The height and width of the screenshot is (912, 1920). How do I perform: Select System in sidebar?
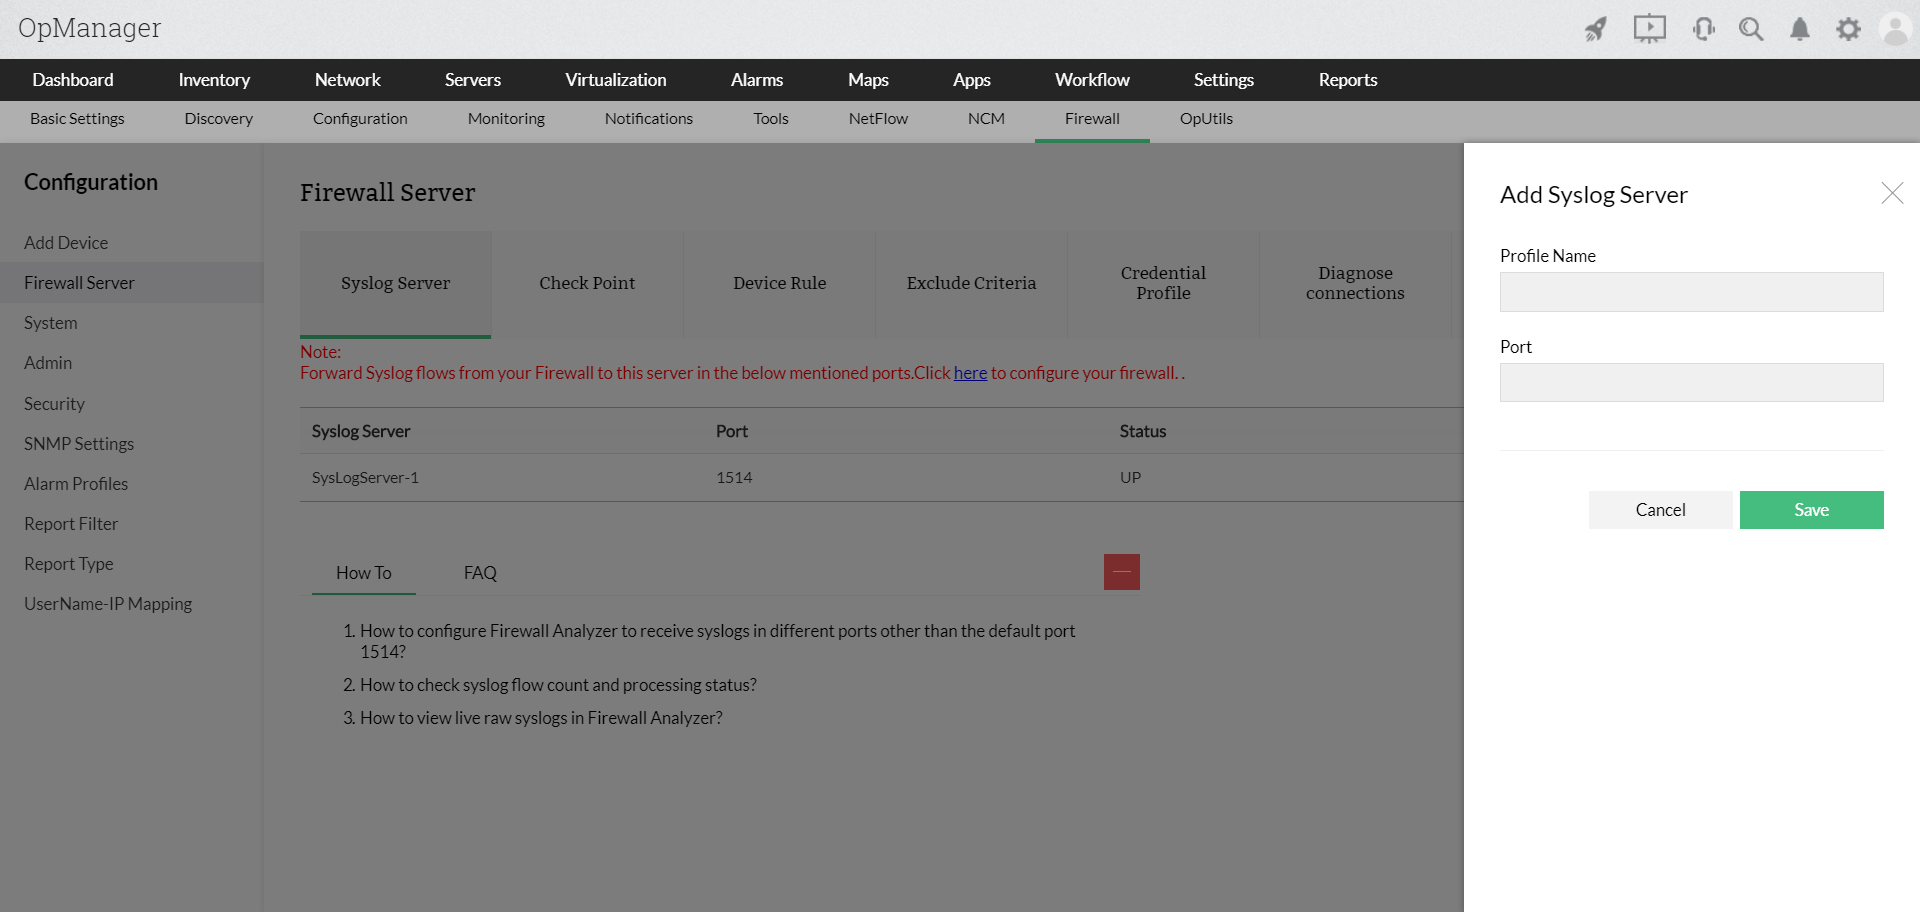coord(51,323)
